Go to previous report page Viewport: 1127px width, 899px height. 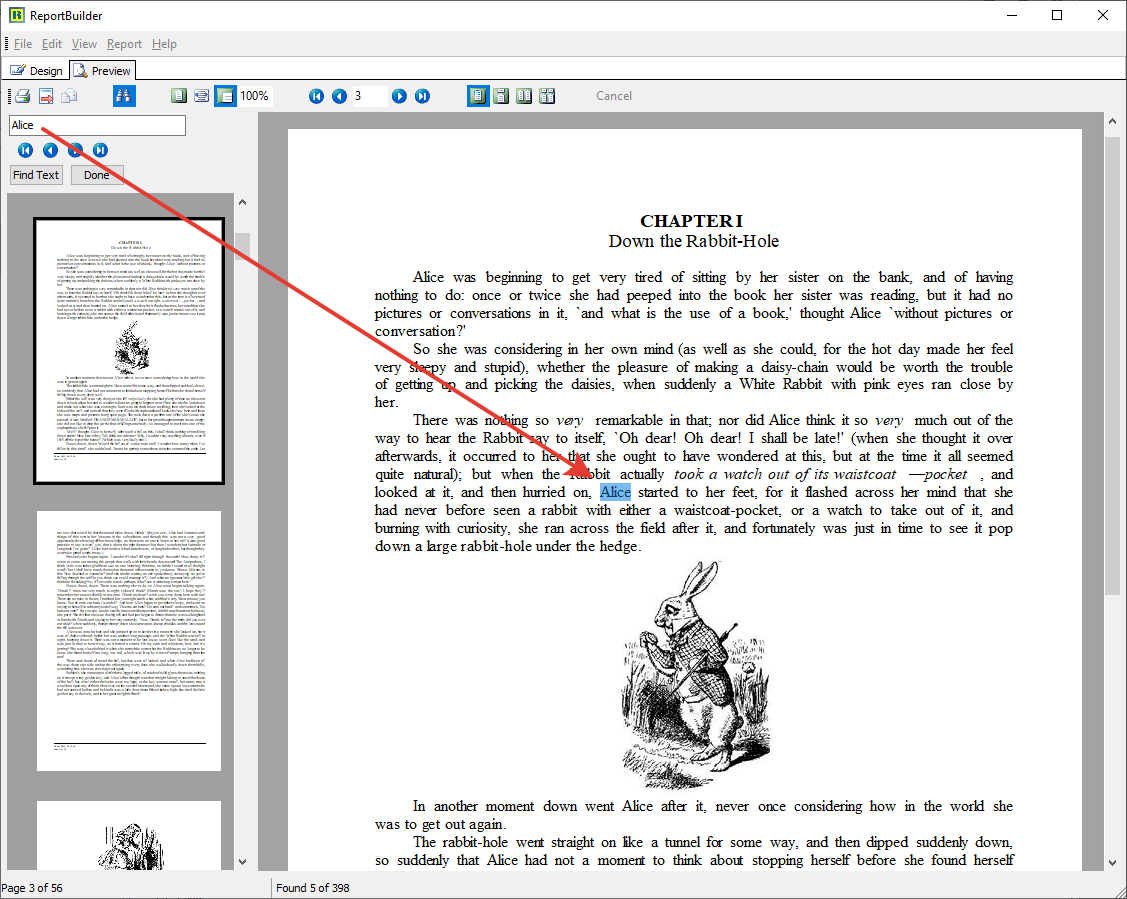point(339,96)
